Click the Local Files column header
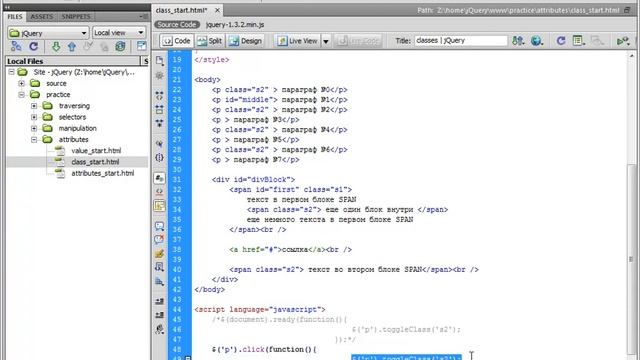 [73, 61]
